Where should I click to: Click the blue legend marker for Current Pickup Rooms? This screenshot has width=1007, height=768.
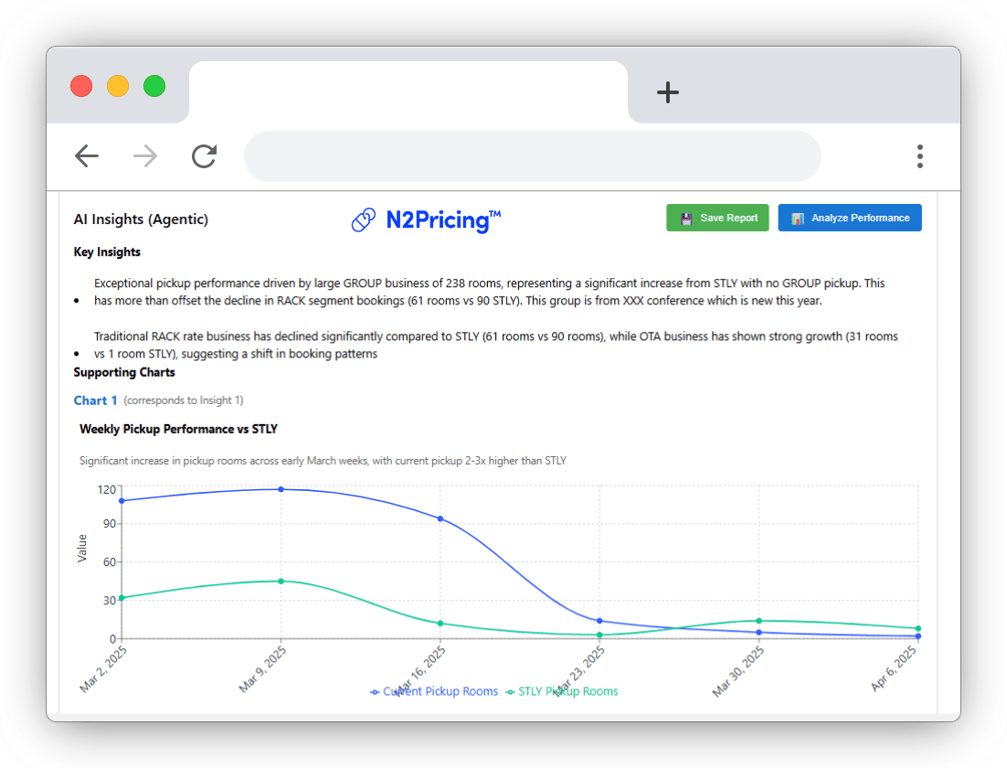pos(375,691)
